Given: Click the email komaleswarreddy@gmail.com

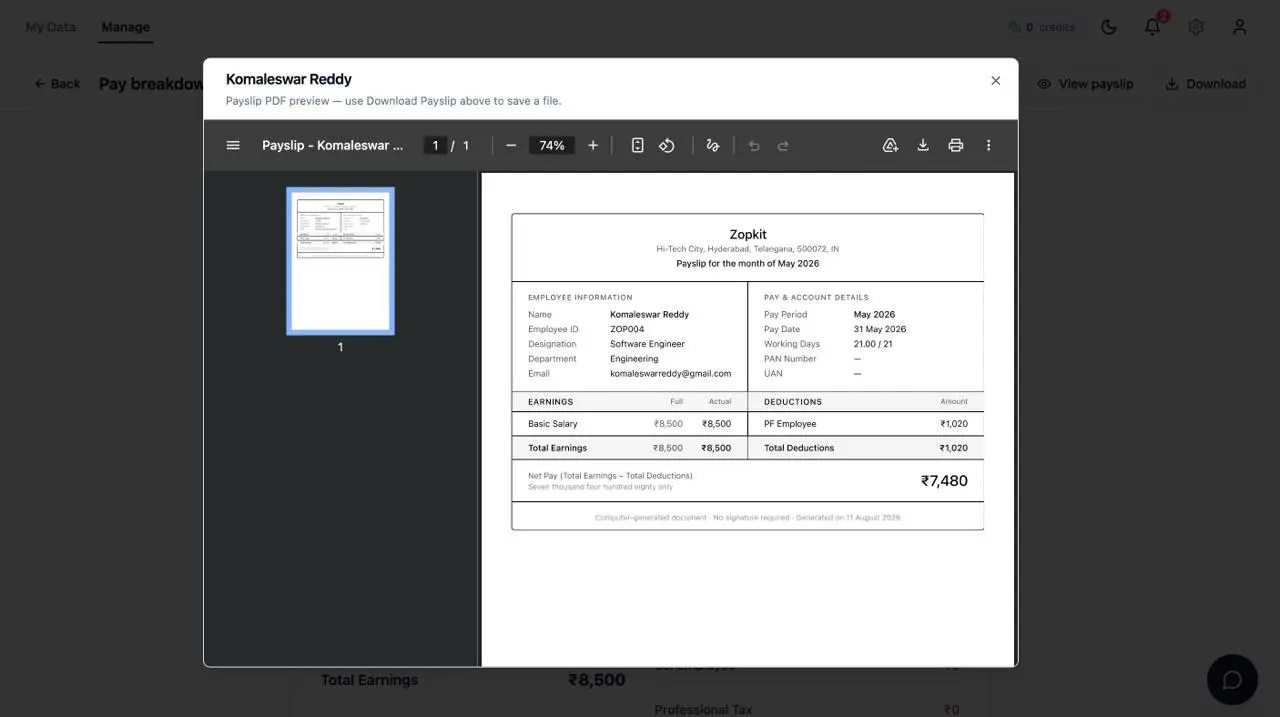Looking at the screenshot, I should [x=670, y=373].
